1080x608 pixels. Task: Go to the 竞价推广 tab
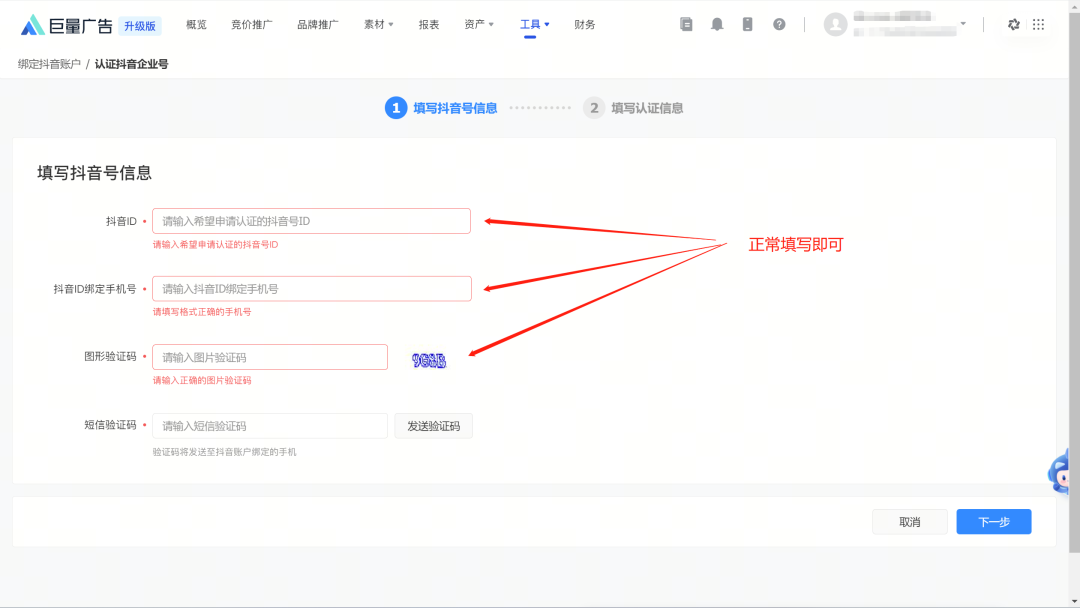(251, 24)
